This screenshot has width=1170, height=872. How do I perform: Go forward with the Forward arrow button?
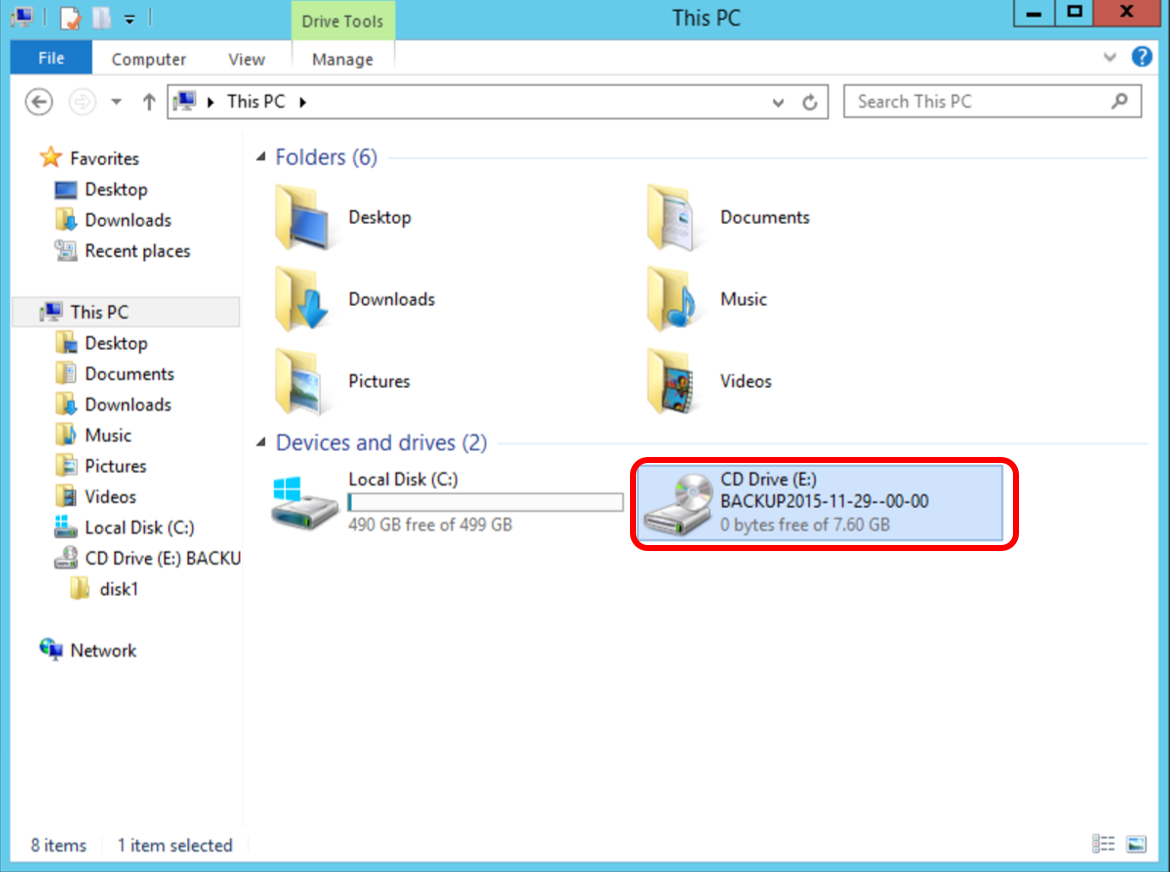coord(82,101)
